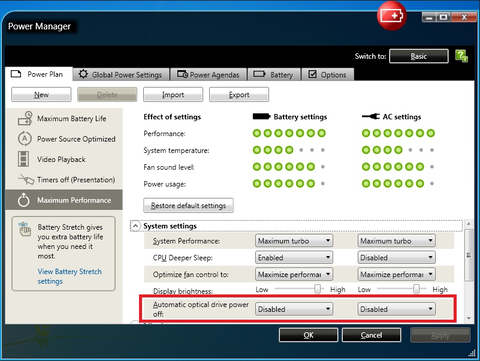Click the Cancel button

coord(371,335)
